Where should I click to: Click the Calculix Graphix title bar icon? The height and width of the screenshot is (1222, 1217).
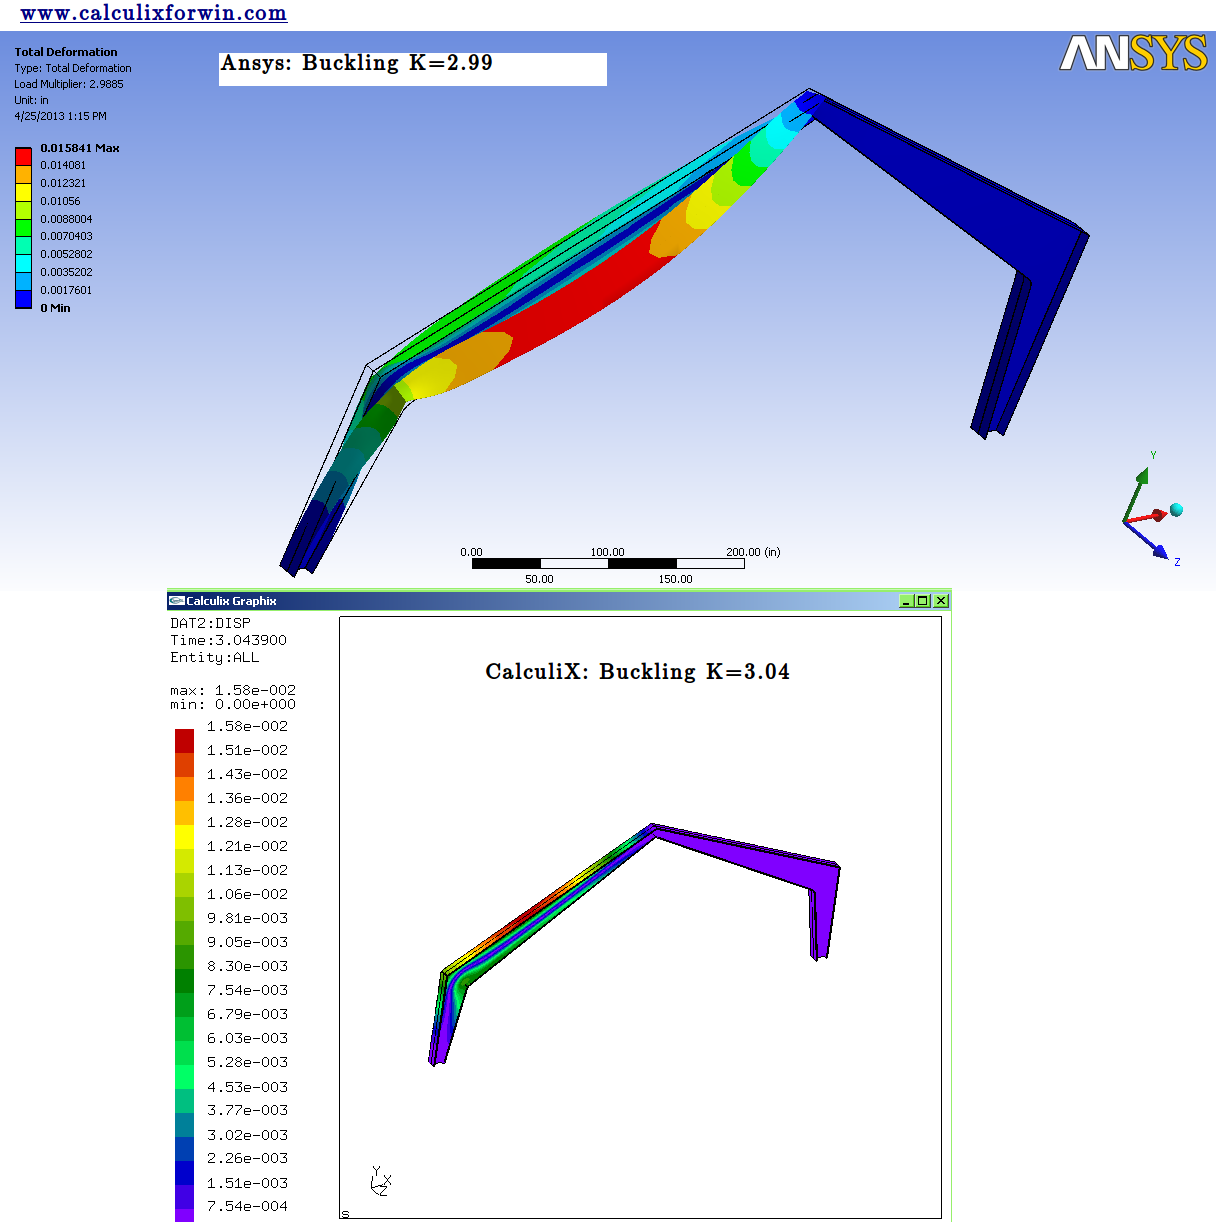point(177,600)
